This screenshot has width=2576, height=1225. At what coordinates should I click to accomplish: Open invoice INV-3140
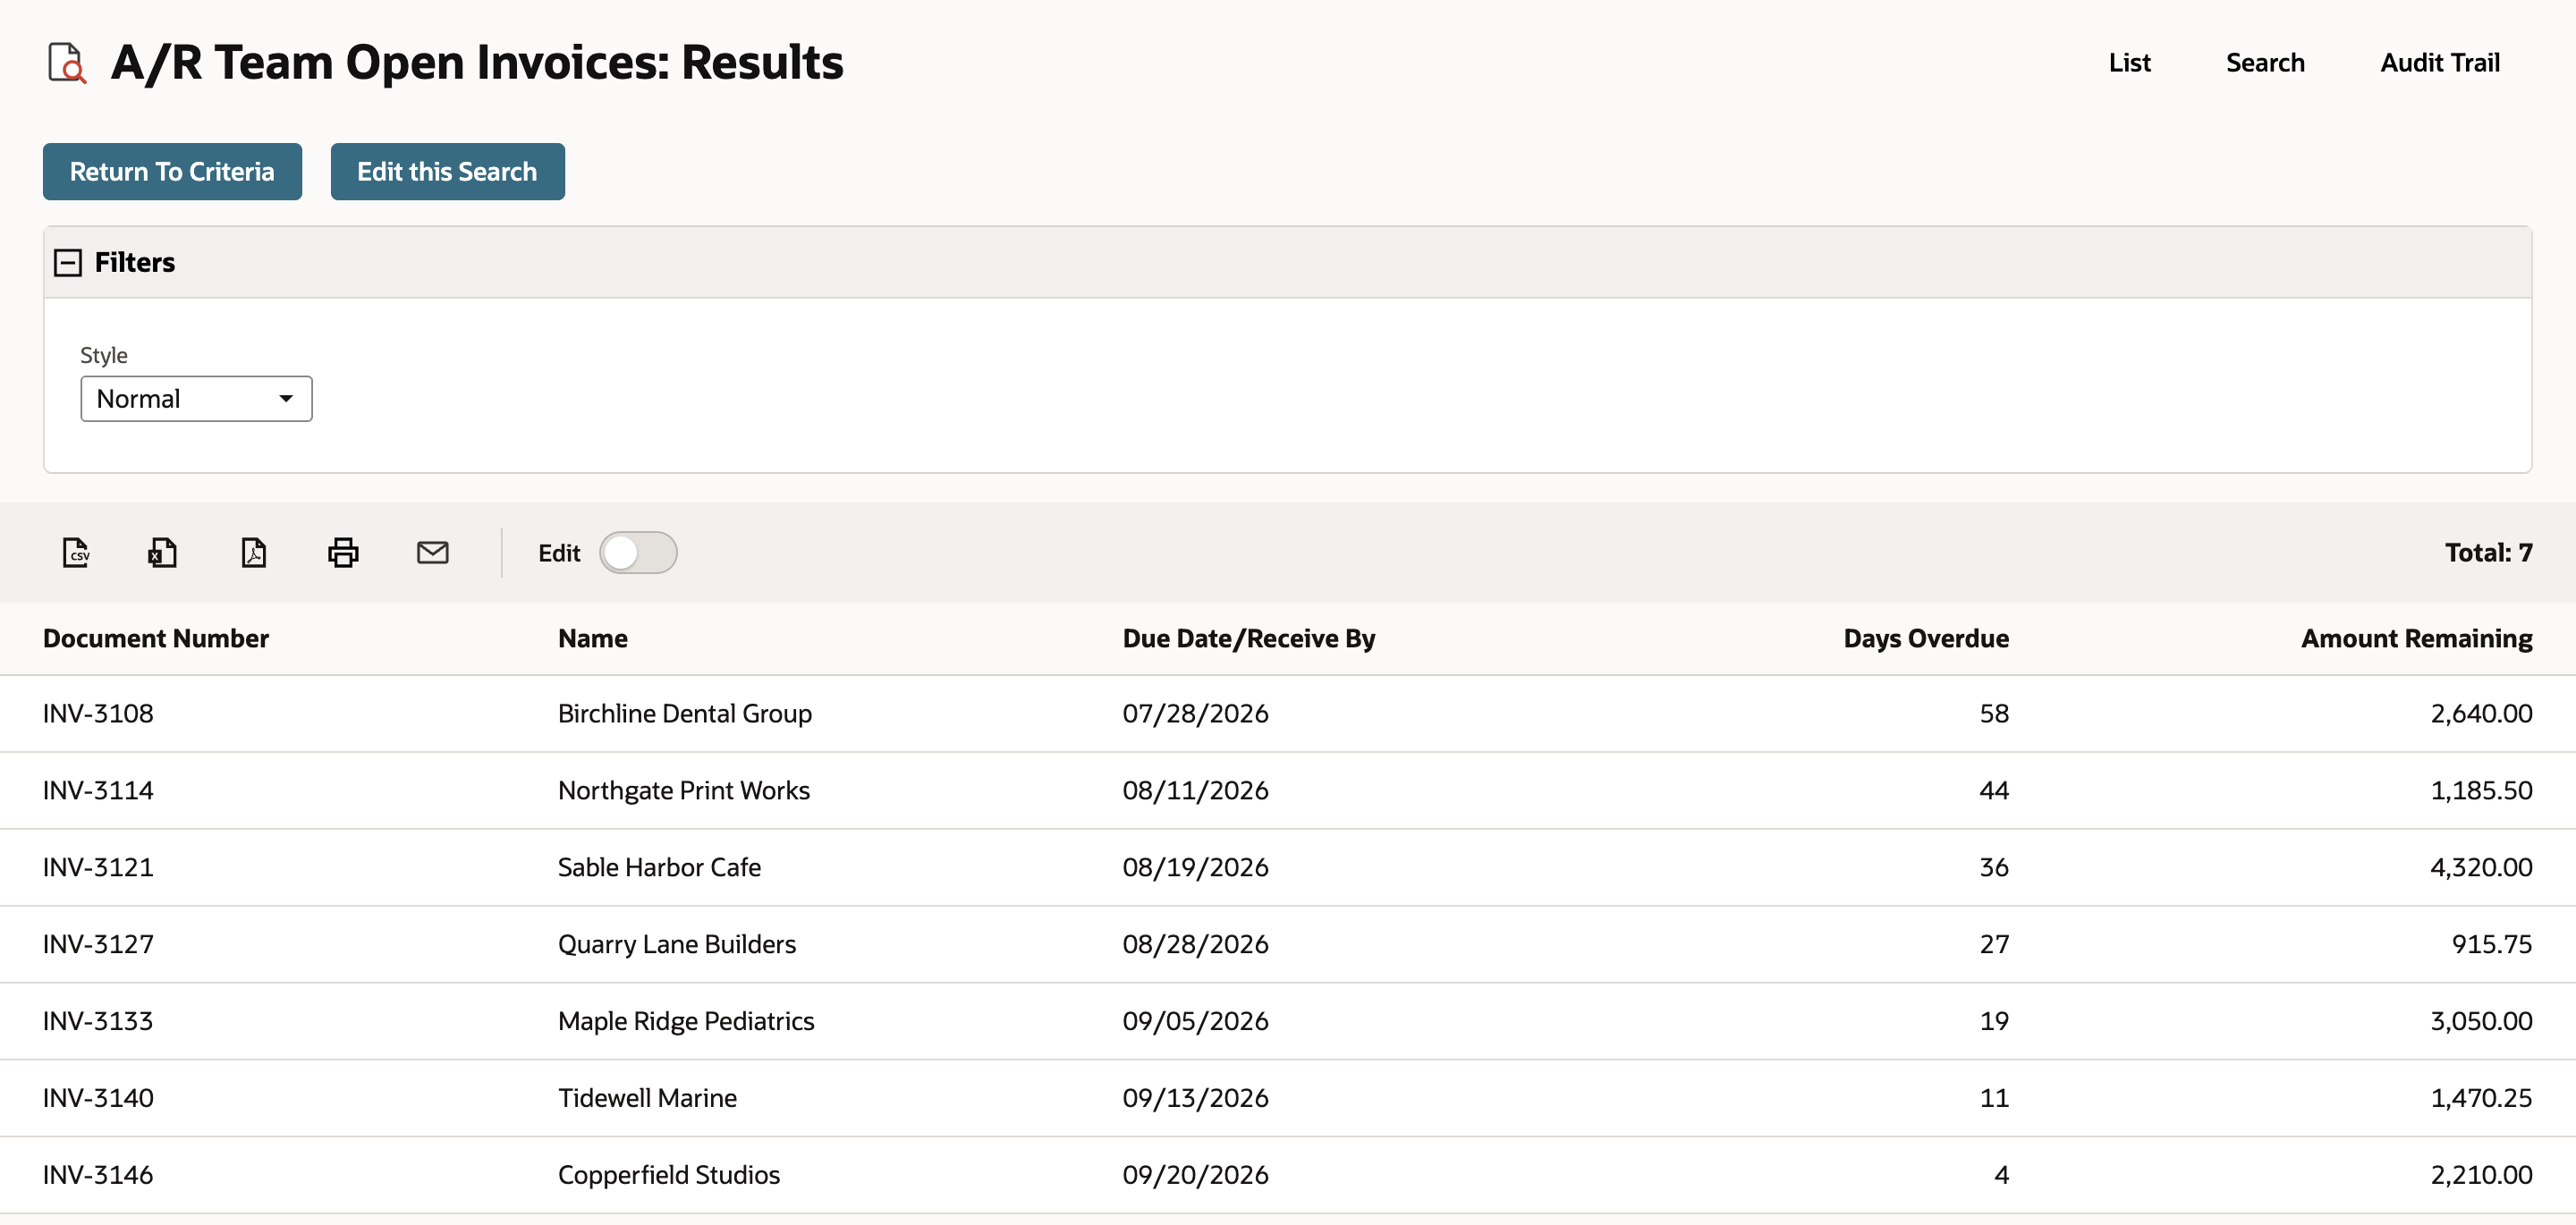click(98, 1098)
